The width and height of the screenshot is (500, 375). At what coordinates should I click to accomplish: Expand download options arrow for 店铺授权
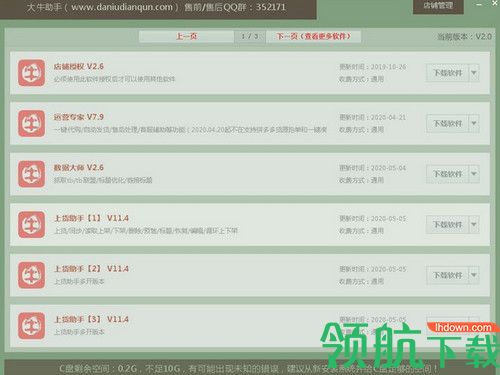click(474, 73)
